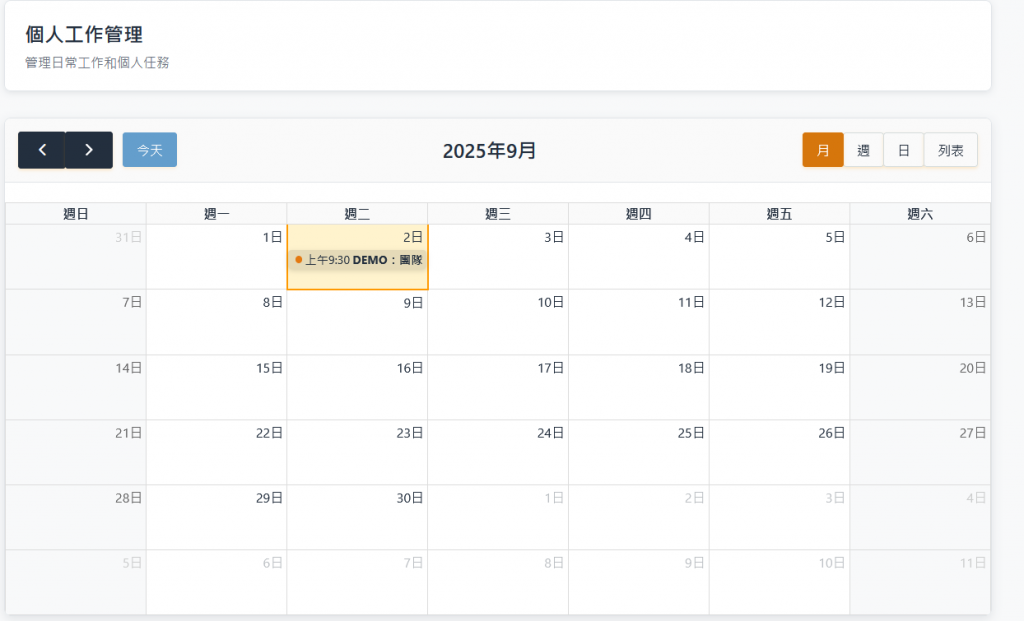This screenshot has height=621, width=1024.
Task: Click the 12日 date number
Action: point(832,302)
